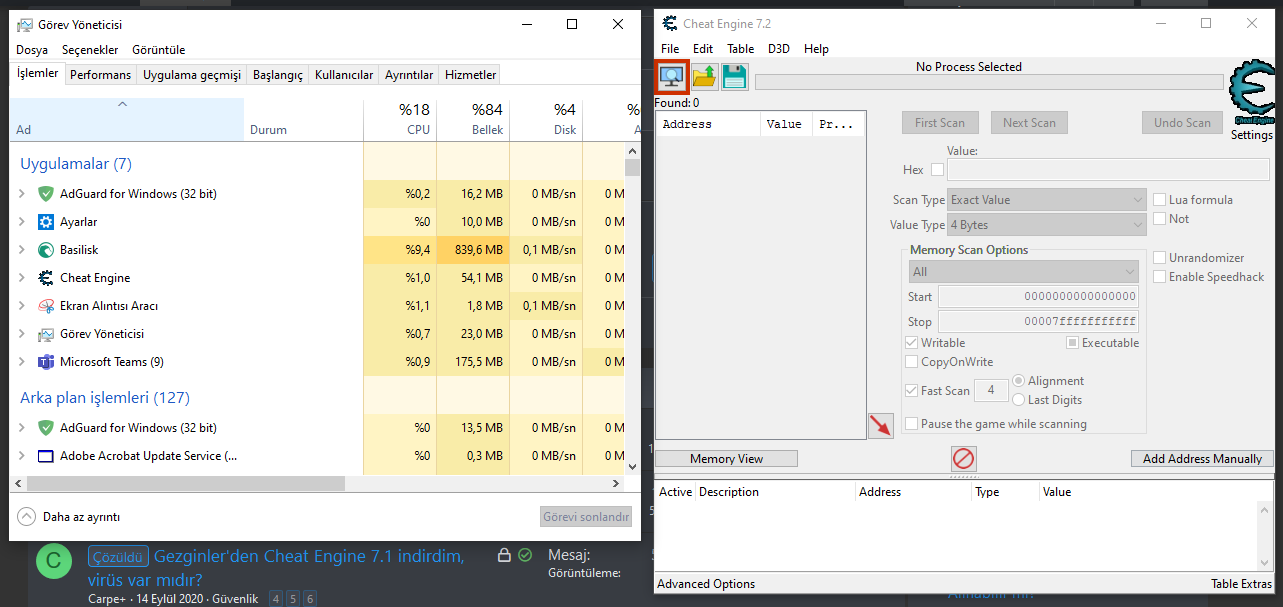The image size is (1283, 607).
Task: Click the Cheat Engine scan progress bar
Action: click(x=989, y=82)
